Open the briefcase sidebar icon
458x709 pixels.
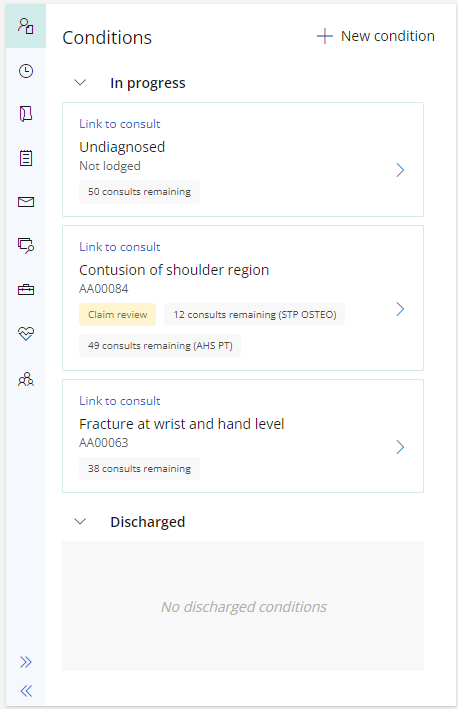click(x=26, y=289)
